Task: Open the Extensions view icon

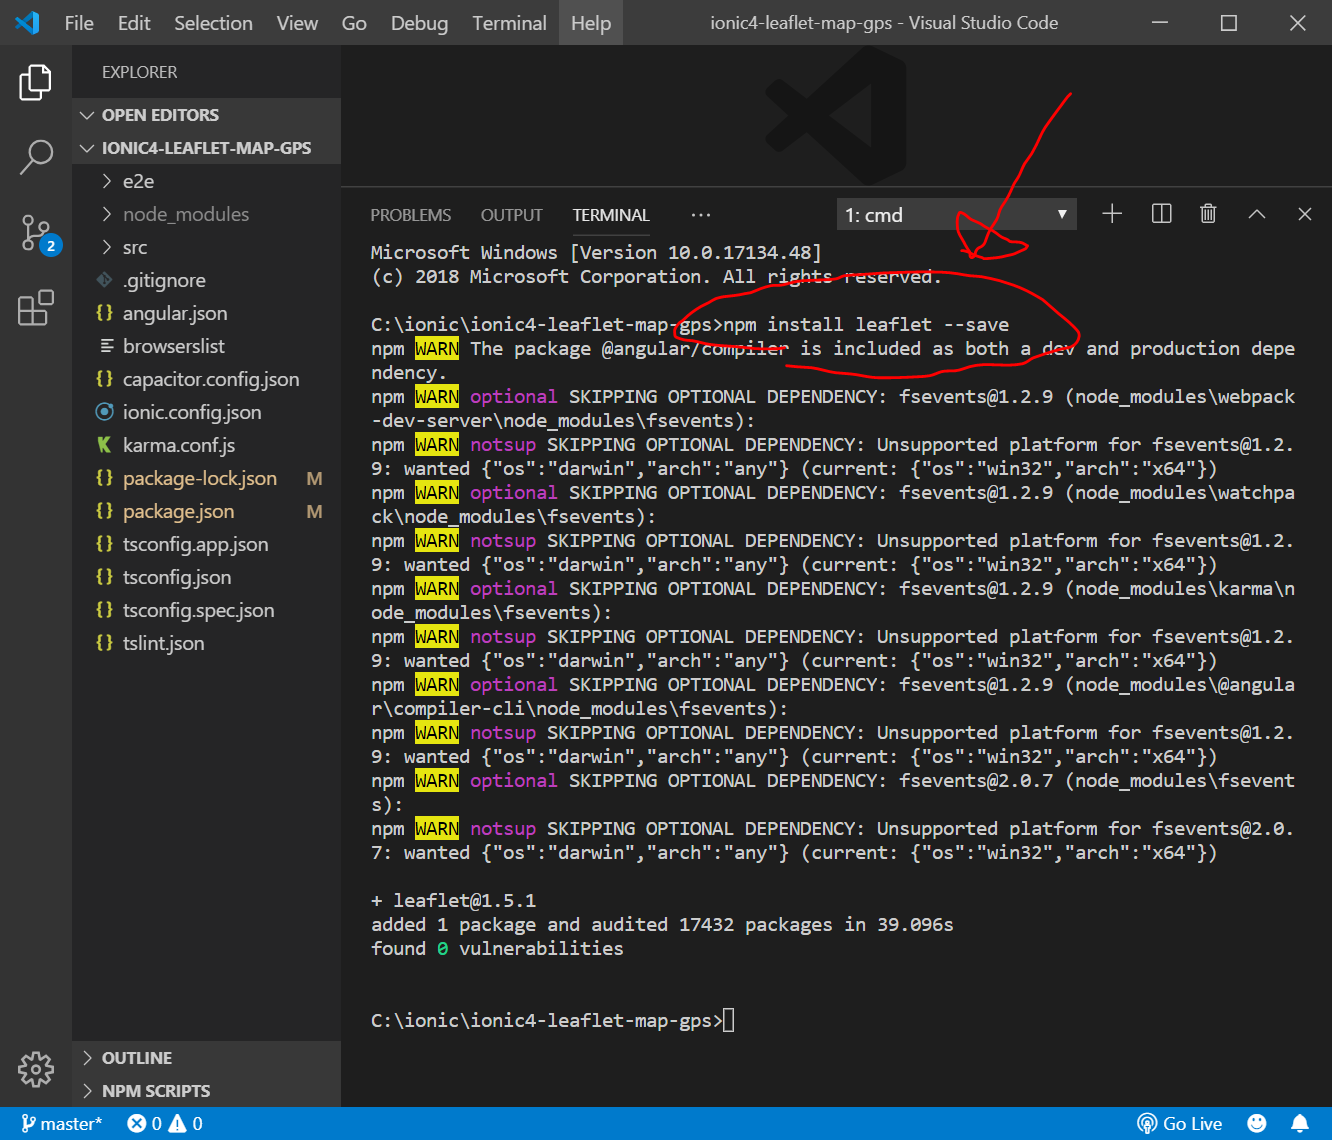Action: (x=36, y=308)
